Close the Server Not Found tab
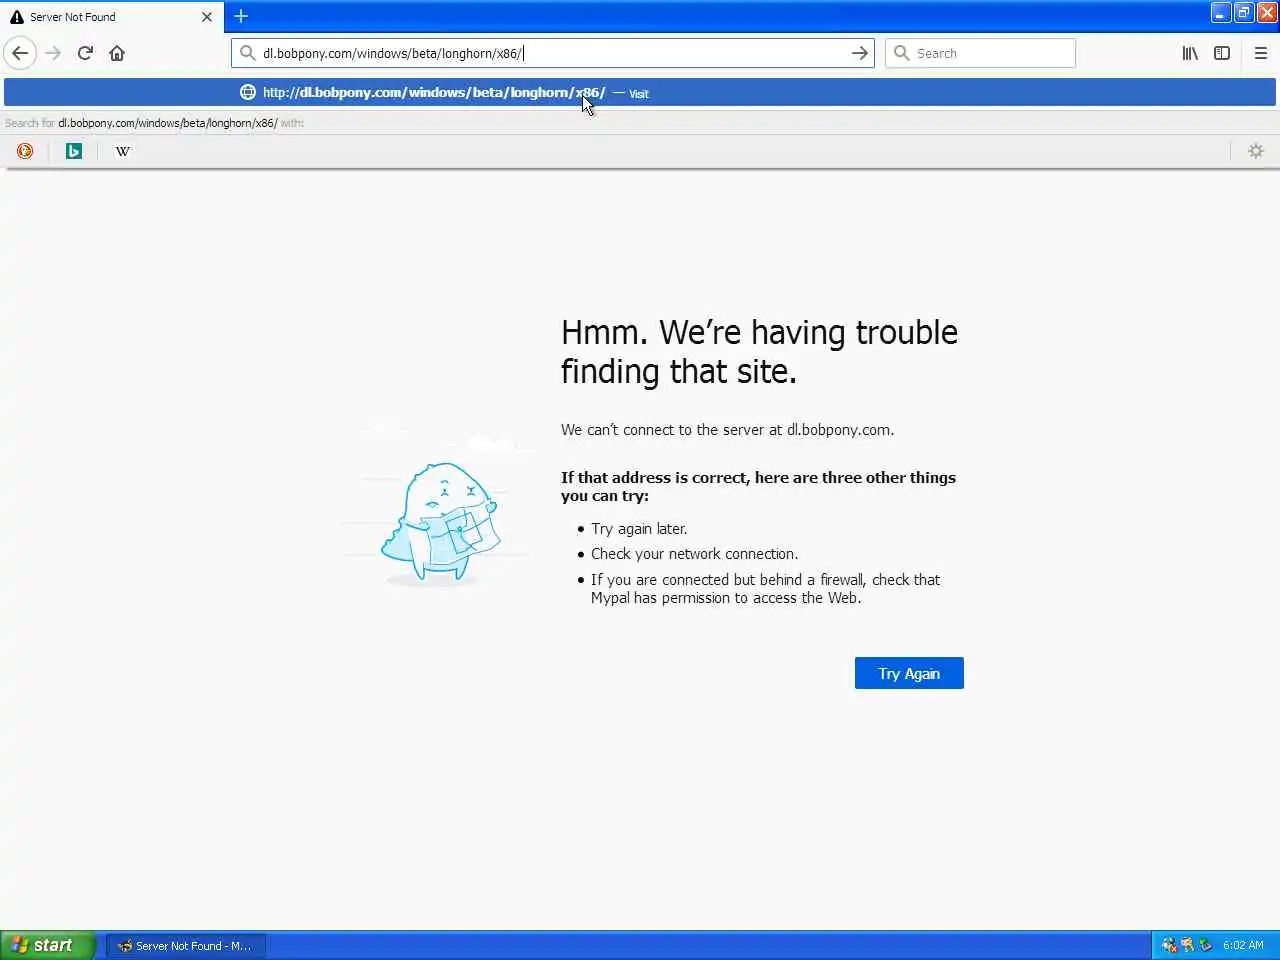The image size is (1280, 960). [207, 17]
